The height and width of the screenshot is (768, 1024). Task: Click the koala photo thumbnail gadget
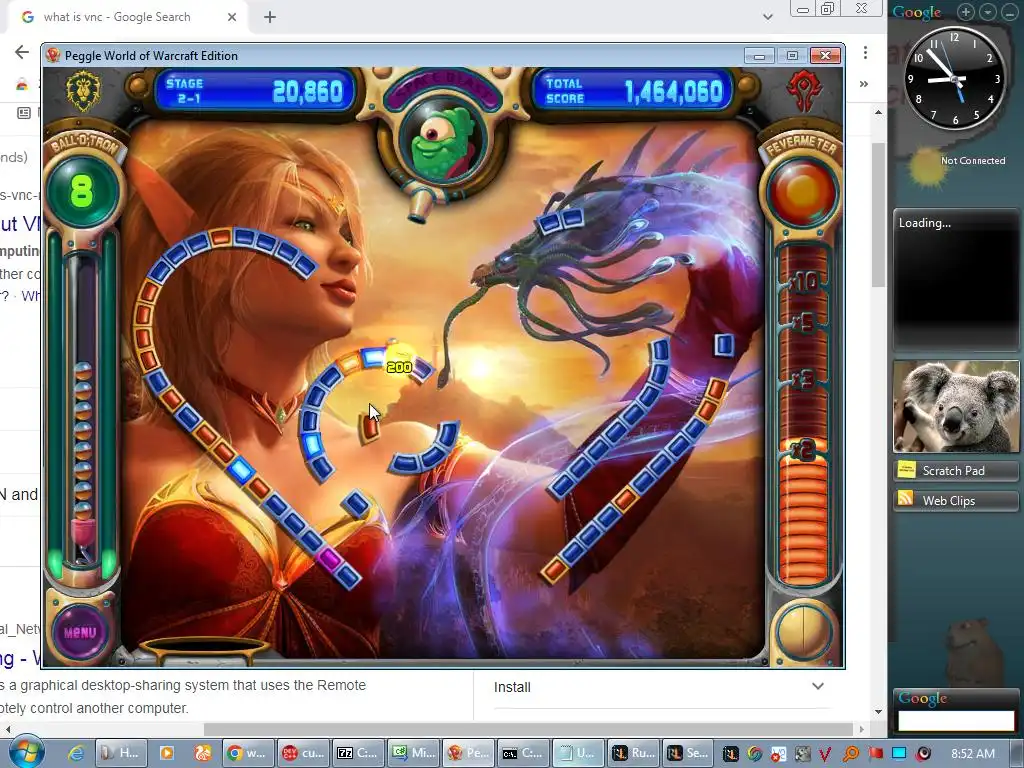pos(956,406)
